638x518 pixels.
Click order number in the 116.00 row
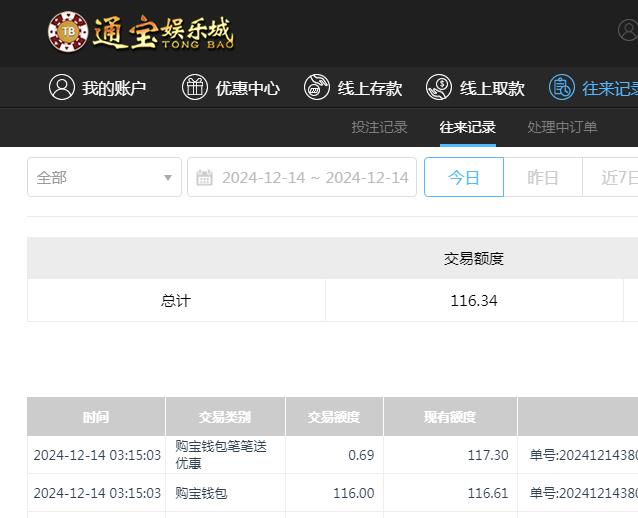(x=583, y=493)
